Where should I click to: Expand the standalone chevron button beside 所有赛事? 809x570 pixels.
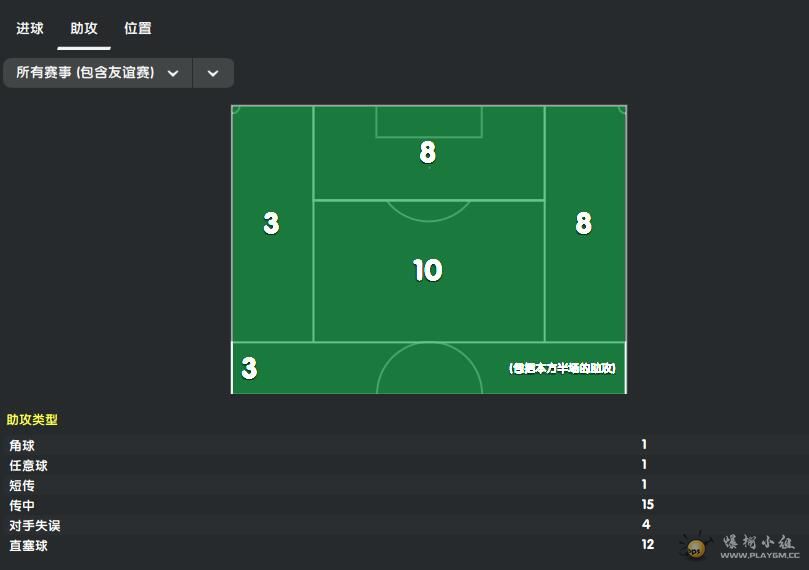213,73
